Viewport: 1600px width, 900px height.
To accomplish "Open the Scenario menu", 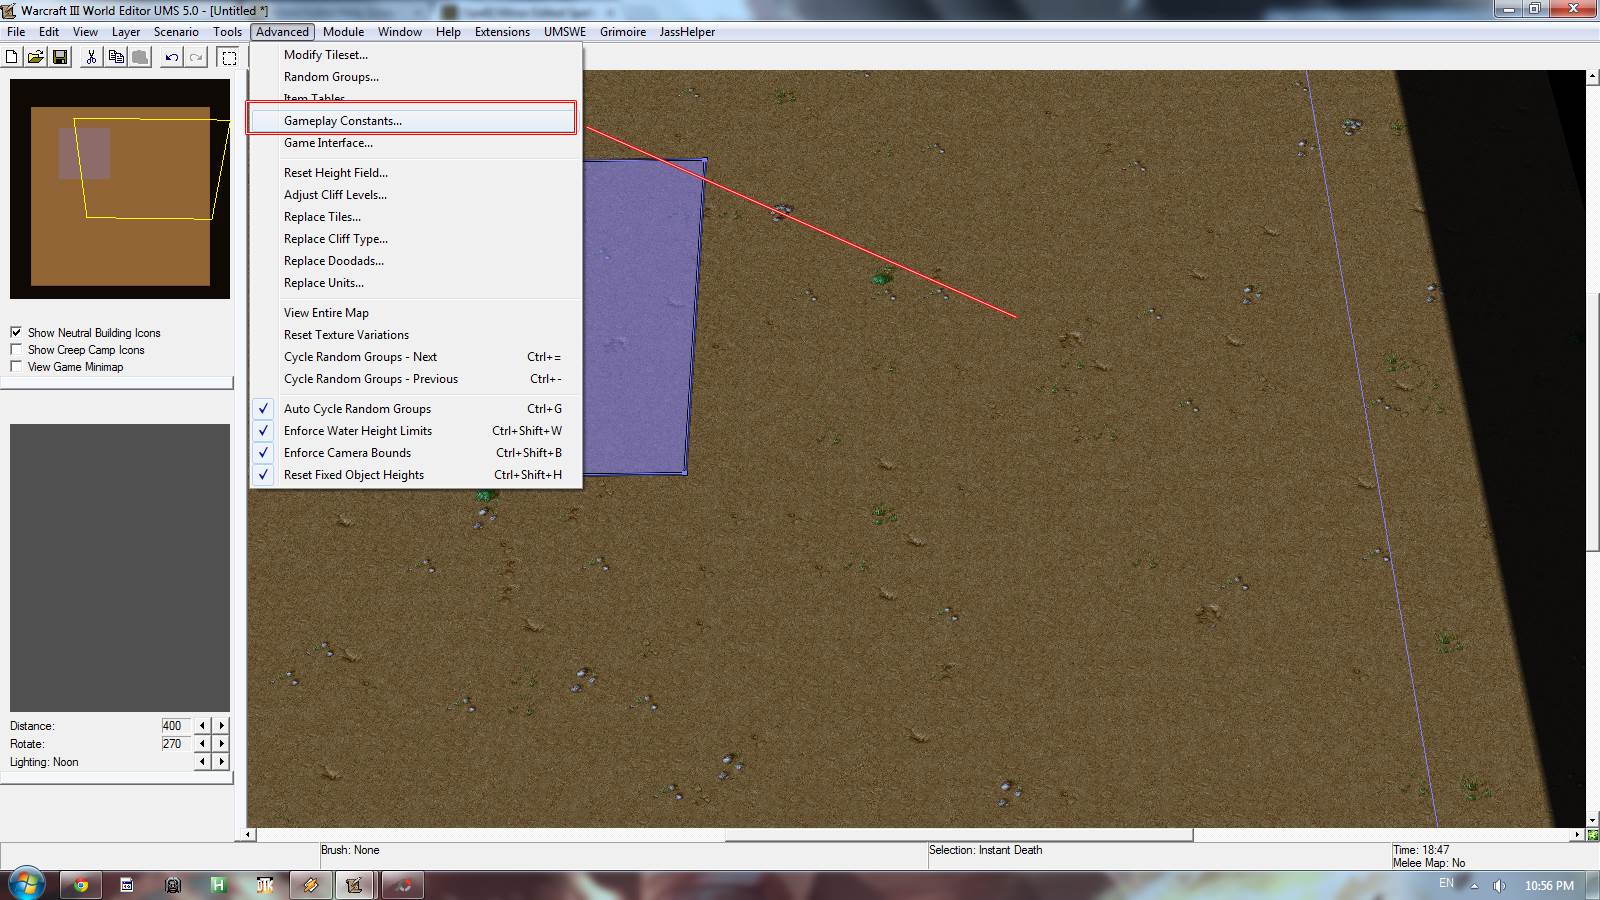I will [x=176, y=32].
